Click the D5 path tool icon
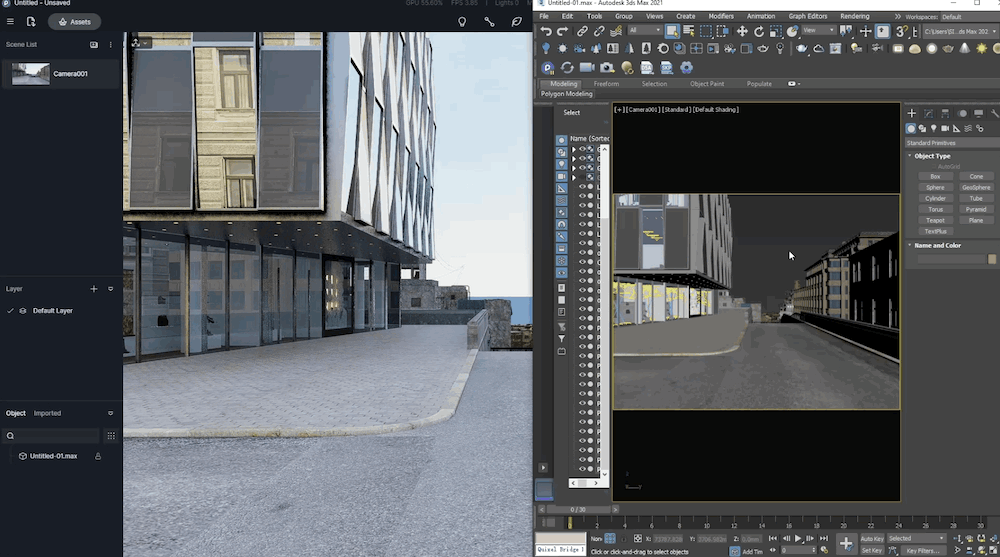 [489, 22]
